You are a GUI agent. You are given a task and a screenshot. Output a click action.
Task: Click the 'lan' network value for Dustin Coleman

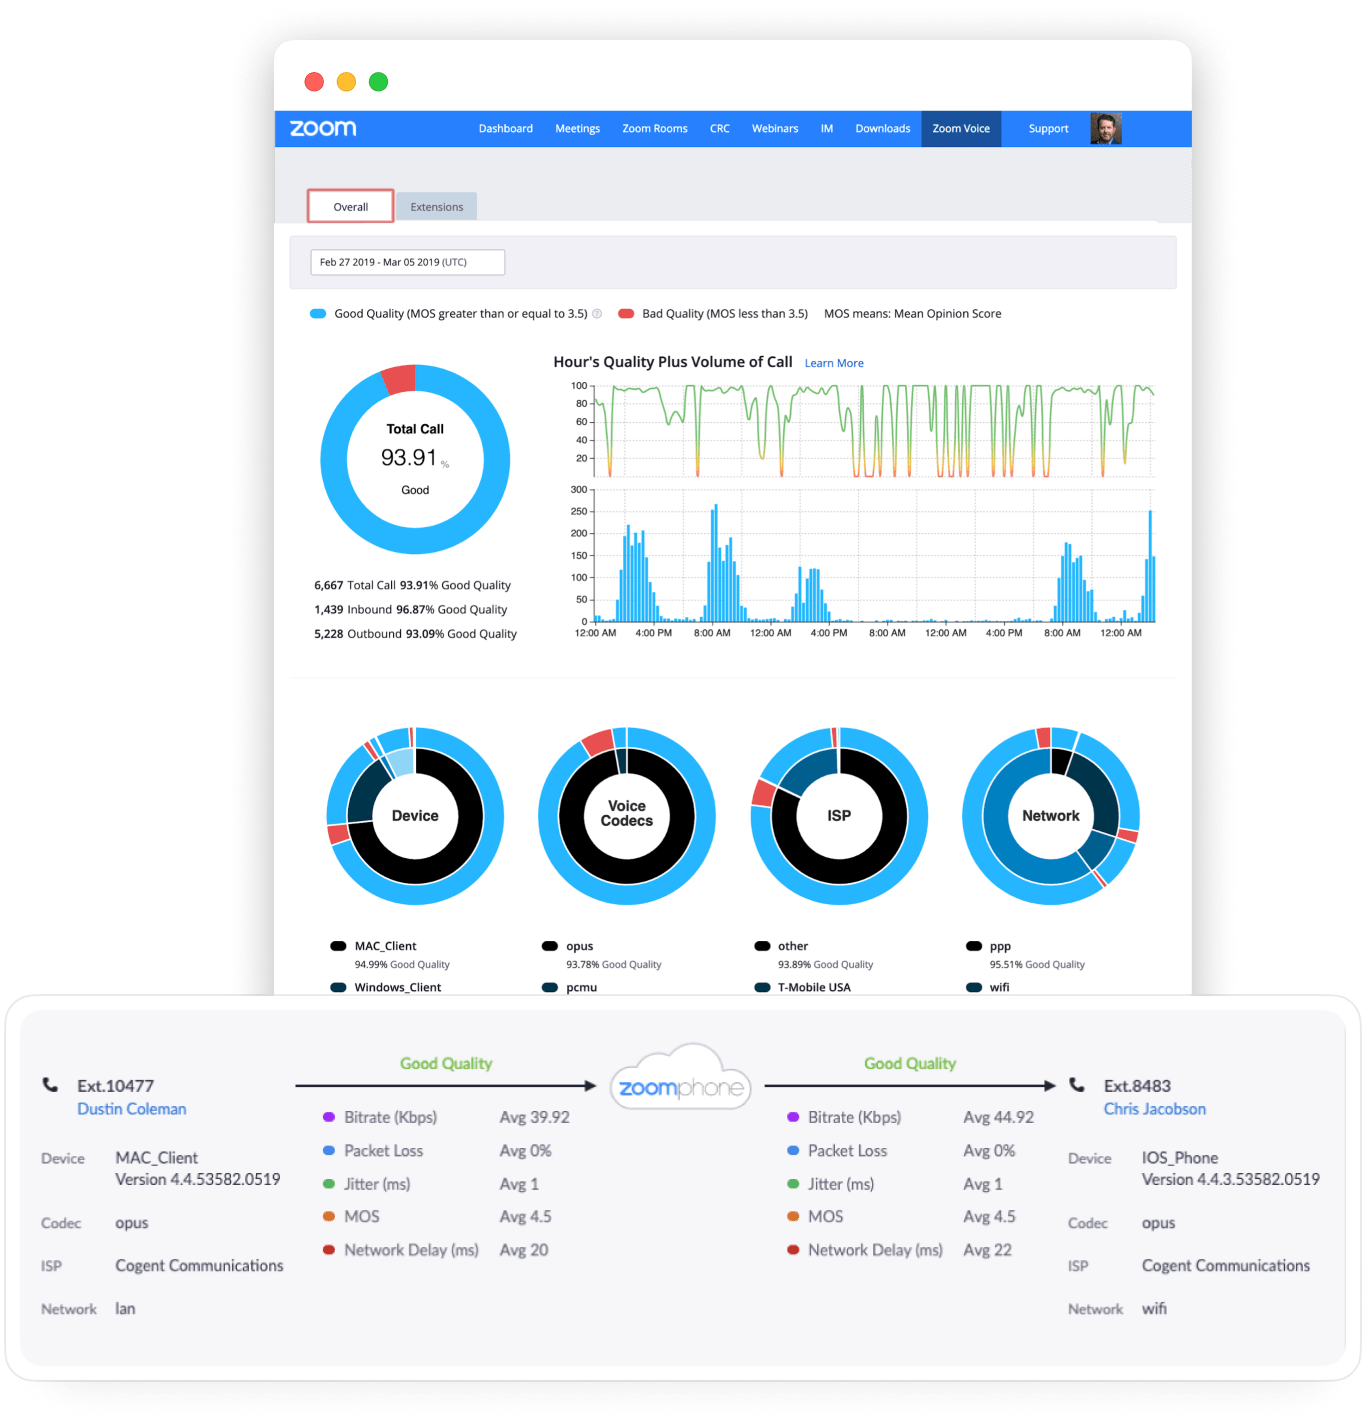click(125, 1309)
